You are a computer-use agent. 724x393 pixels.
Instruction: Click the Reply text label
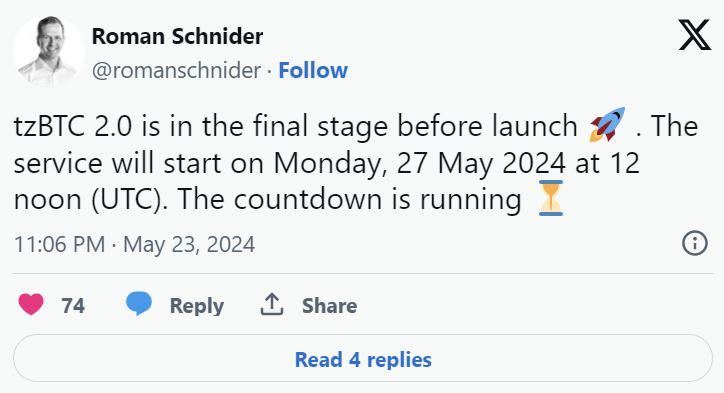(197, 306)
